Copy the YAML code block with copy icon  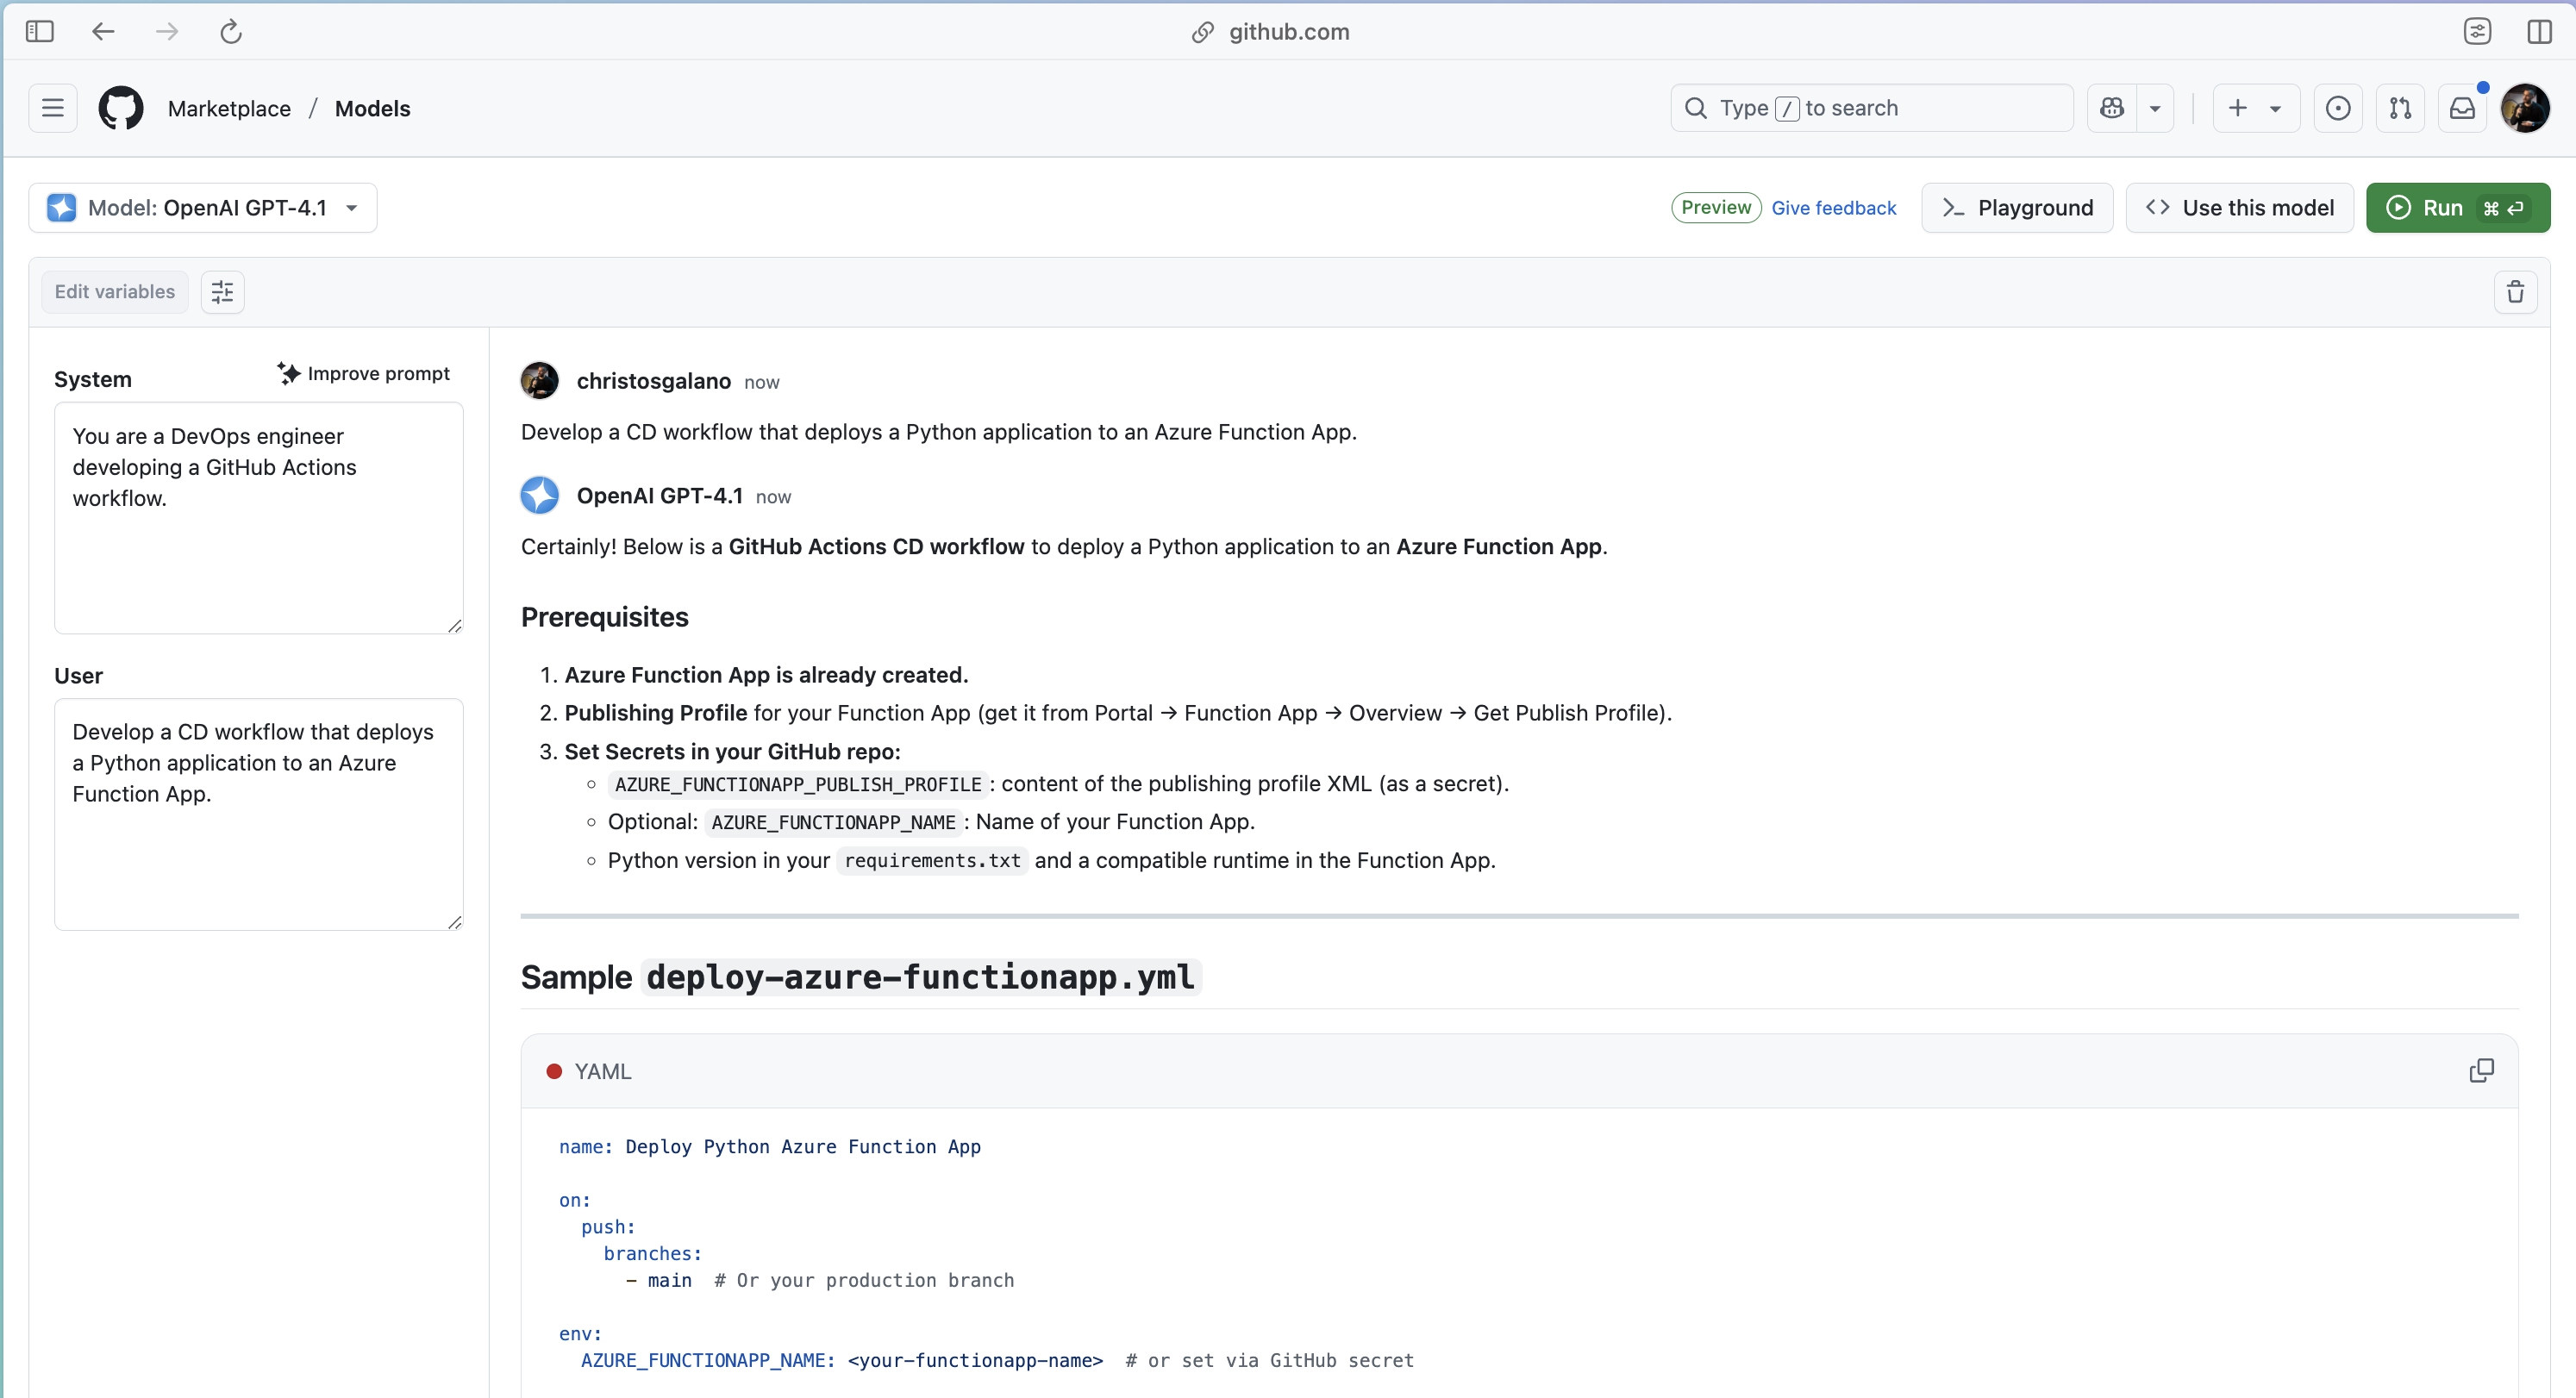tap(2481, 1071)
